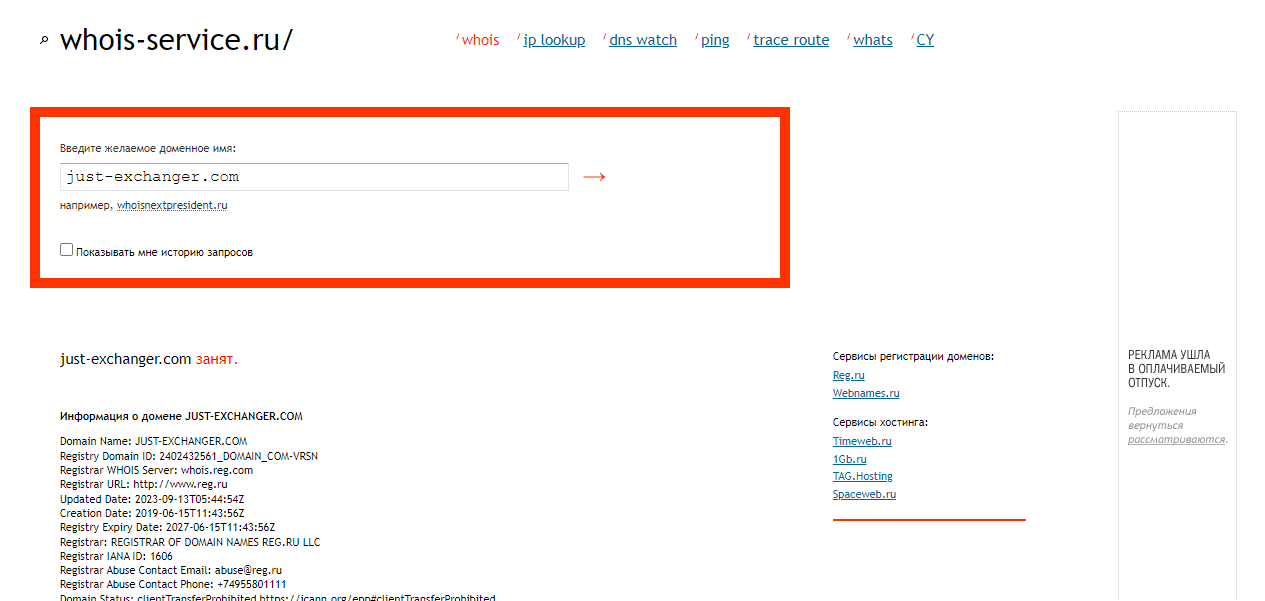Enable the query history checkbox
This screenshot has height=601, width=1265.
click(67, 250)
